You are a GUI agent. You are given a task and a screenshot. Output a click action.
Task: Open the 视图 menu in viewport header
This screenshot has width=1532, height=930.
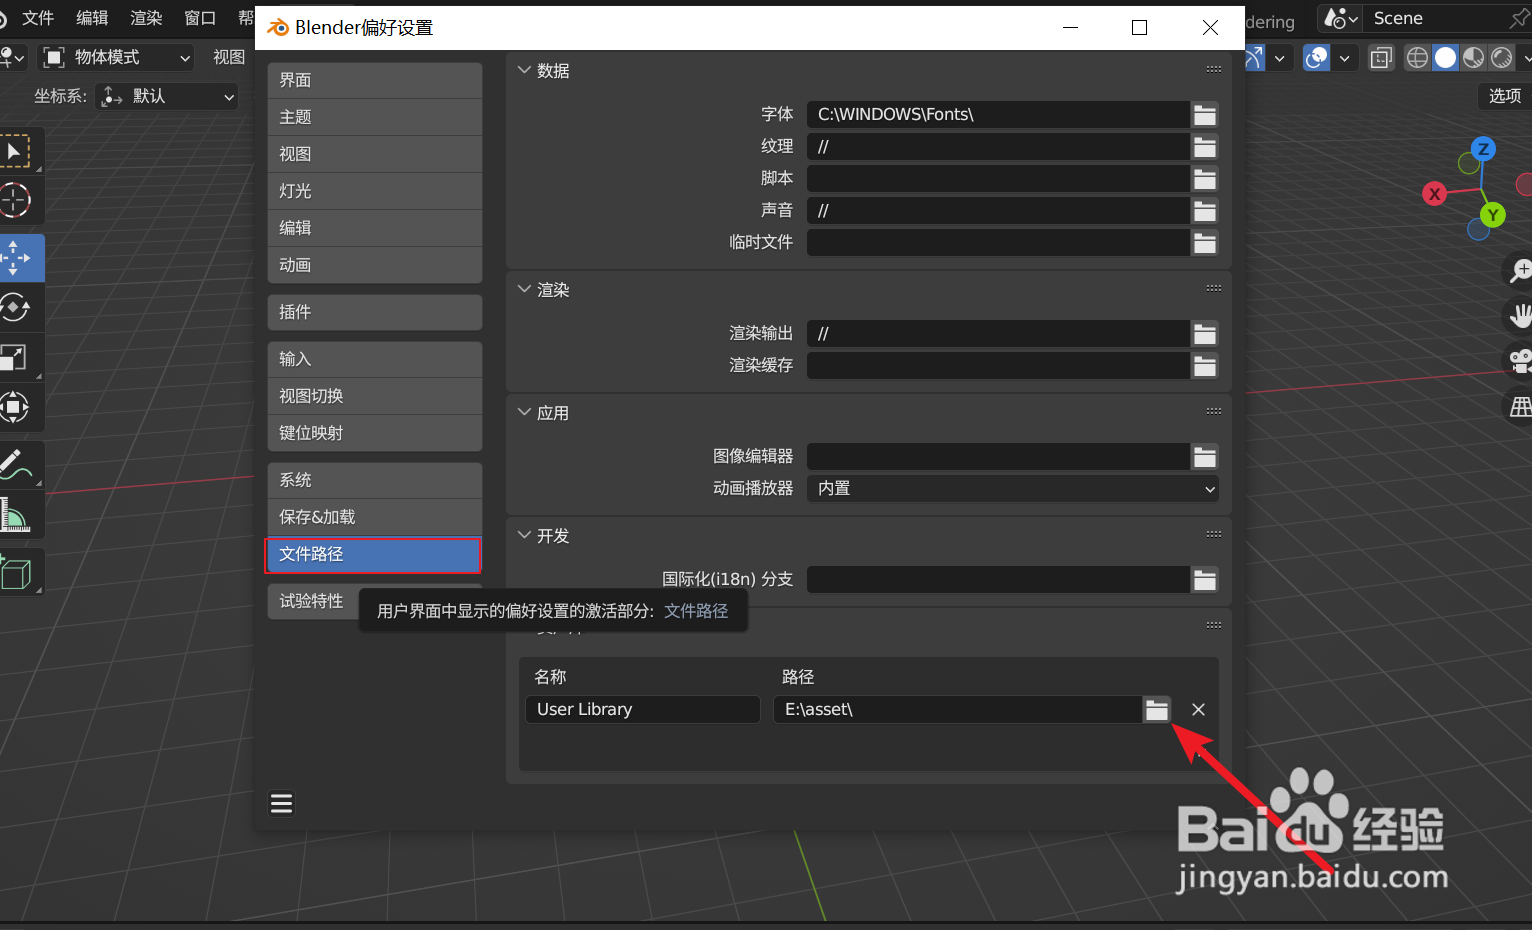click(229, 57)
